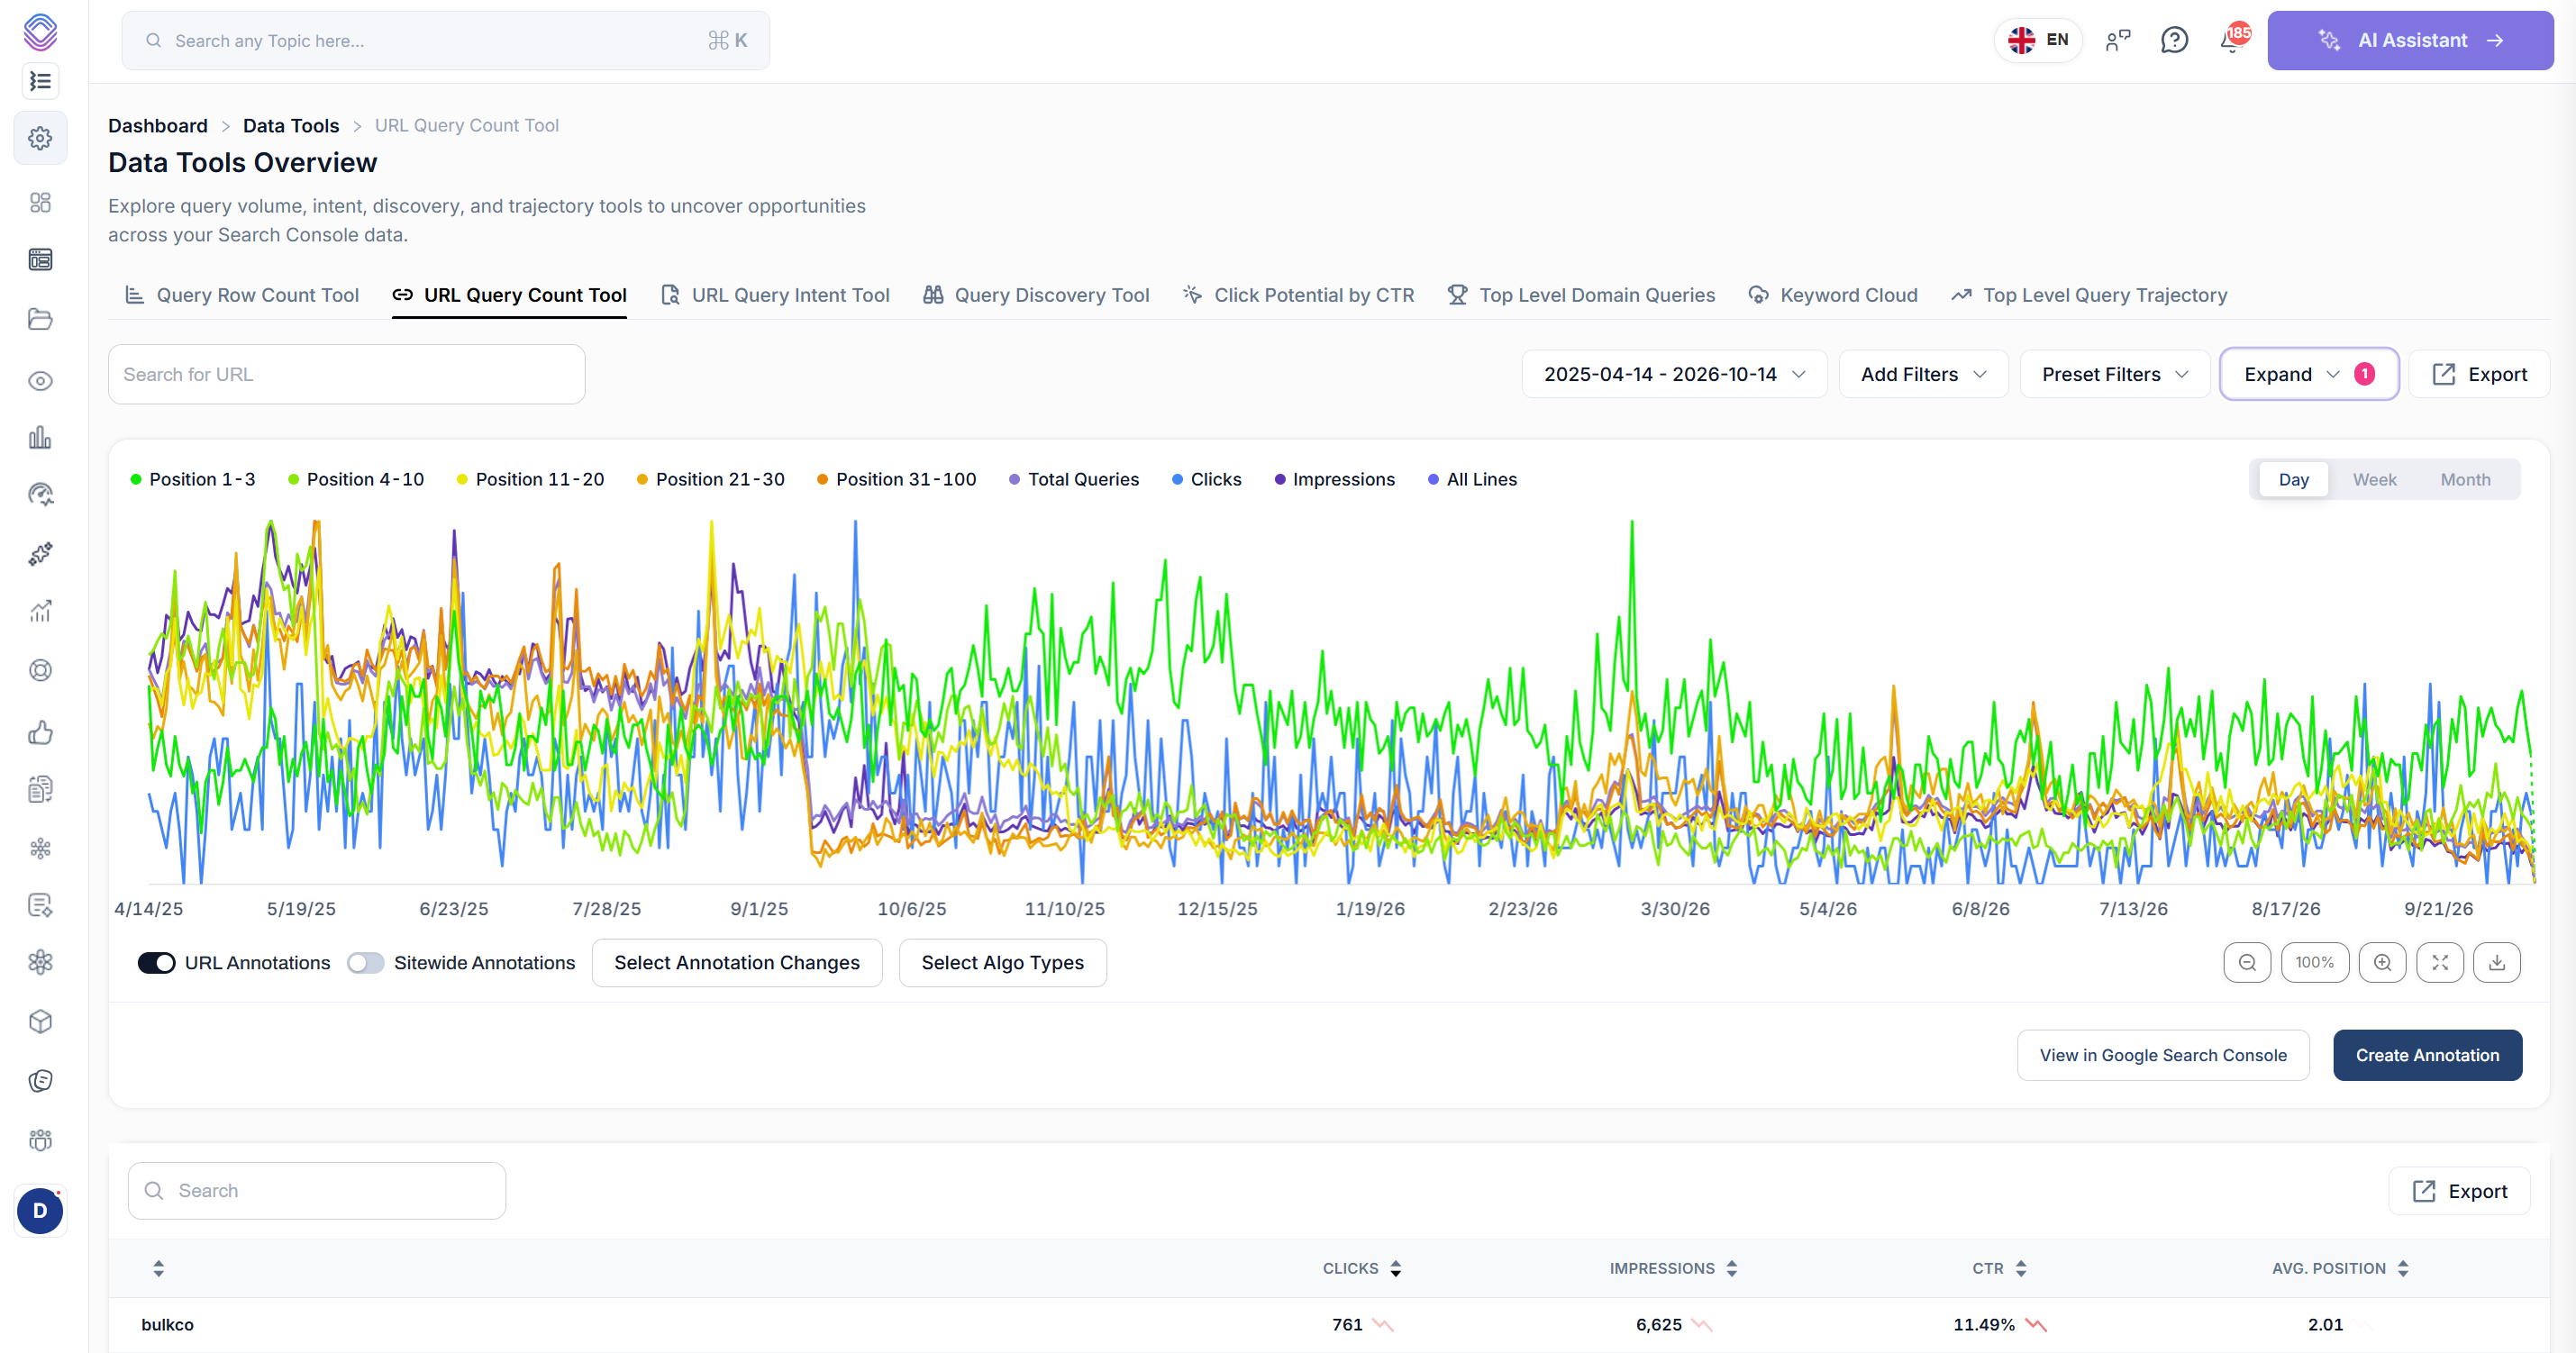Zoom out the chart with minus magnifier

(2247, 962)
